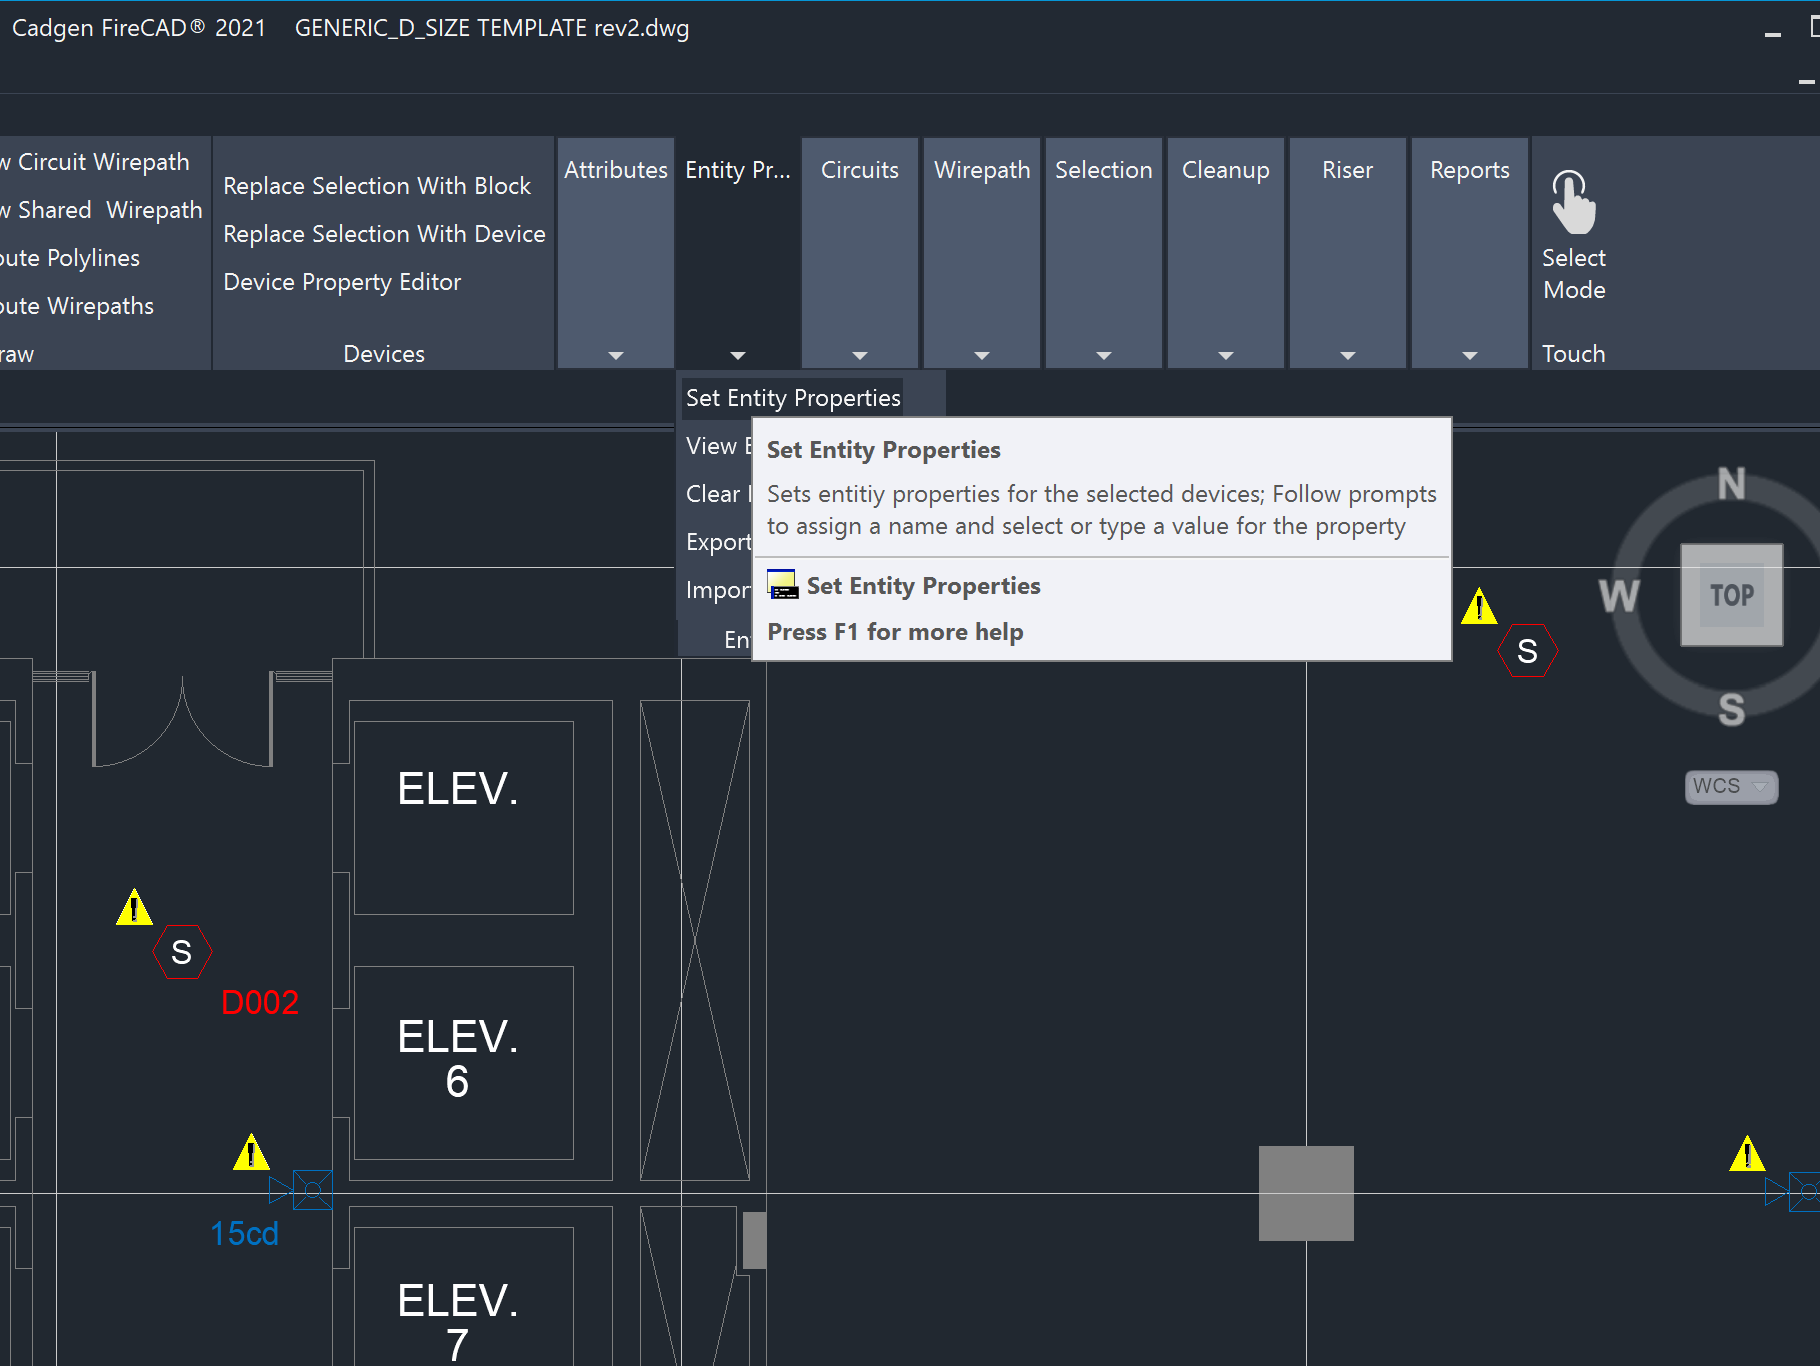Expand the Wirepath panel dropdown
The height and width of the screenshot is (1366, 1820).
(x=982, y=355)
